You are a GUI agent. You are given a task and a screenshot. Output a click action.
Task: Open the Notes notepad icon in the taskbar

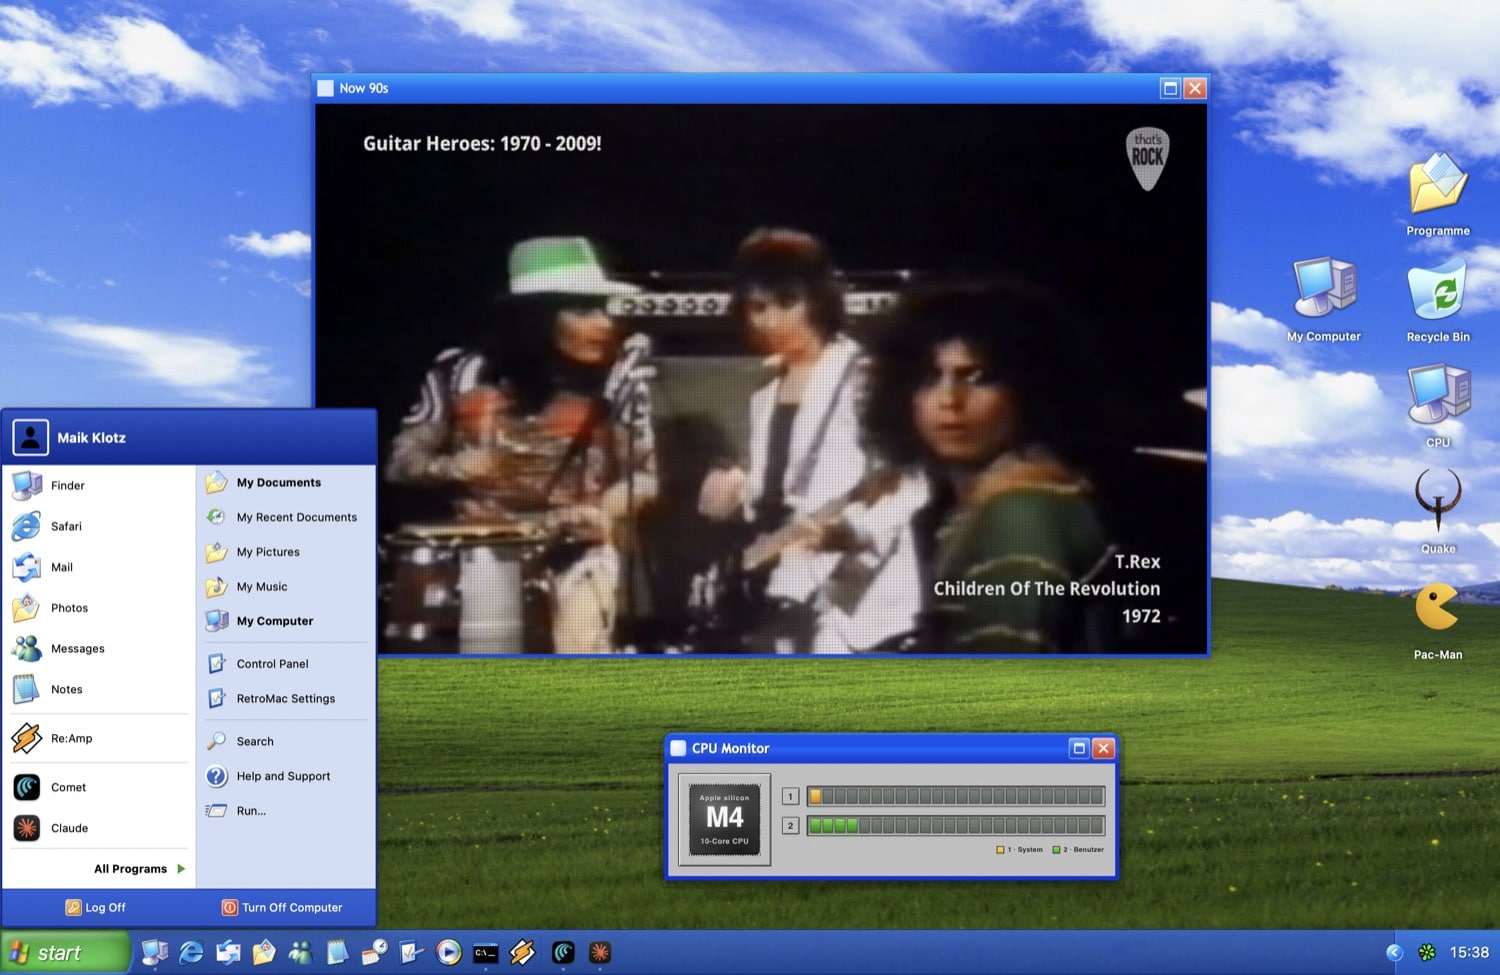coord(338,952)
